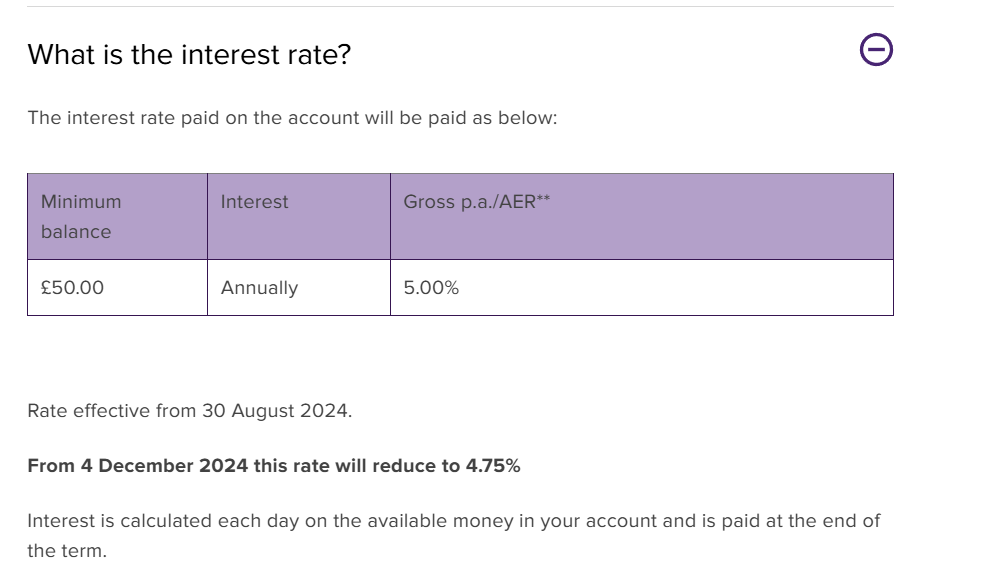Click the 5.00% rate cell
This screenshot has width=981, height=586.
(x=642, y=288)
